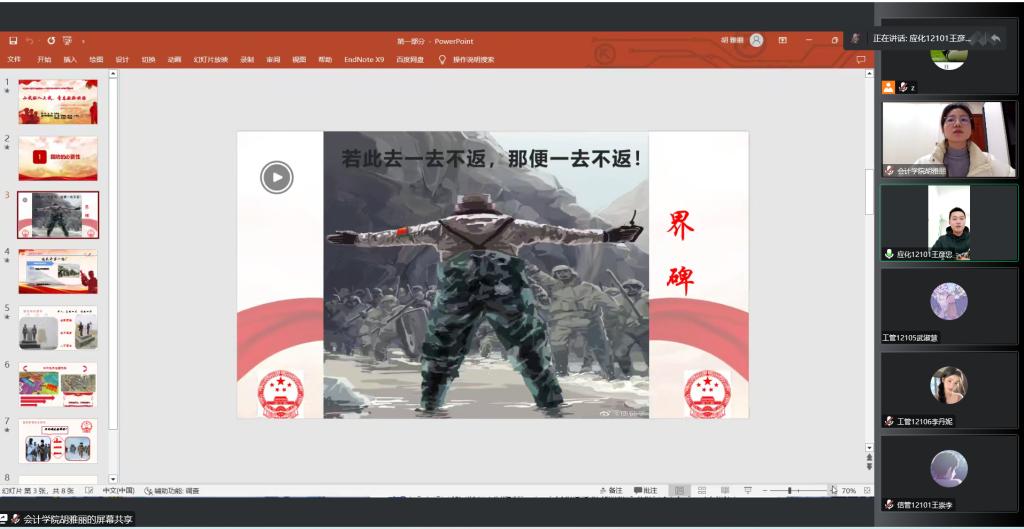The height and width of the screenshot is (529, 1024).
Task: Click the fit slide to window icon
Action: coord(867,491)
